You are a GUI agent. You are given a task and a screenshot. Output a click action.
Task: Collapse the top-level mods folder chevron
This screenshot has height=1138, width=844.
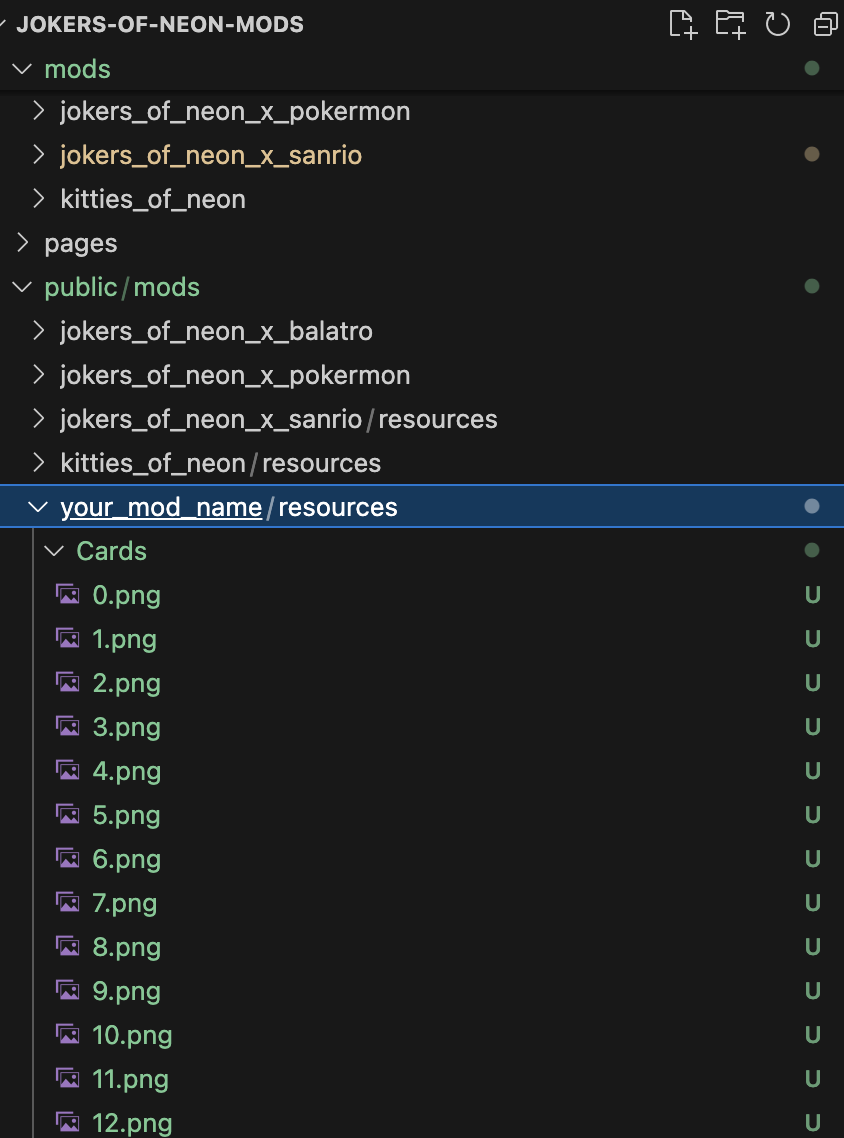[x=22, y=69]
